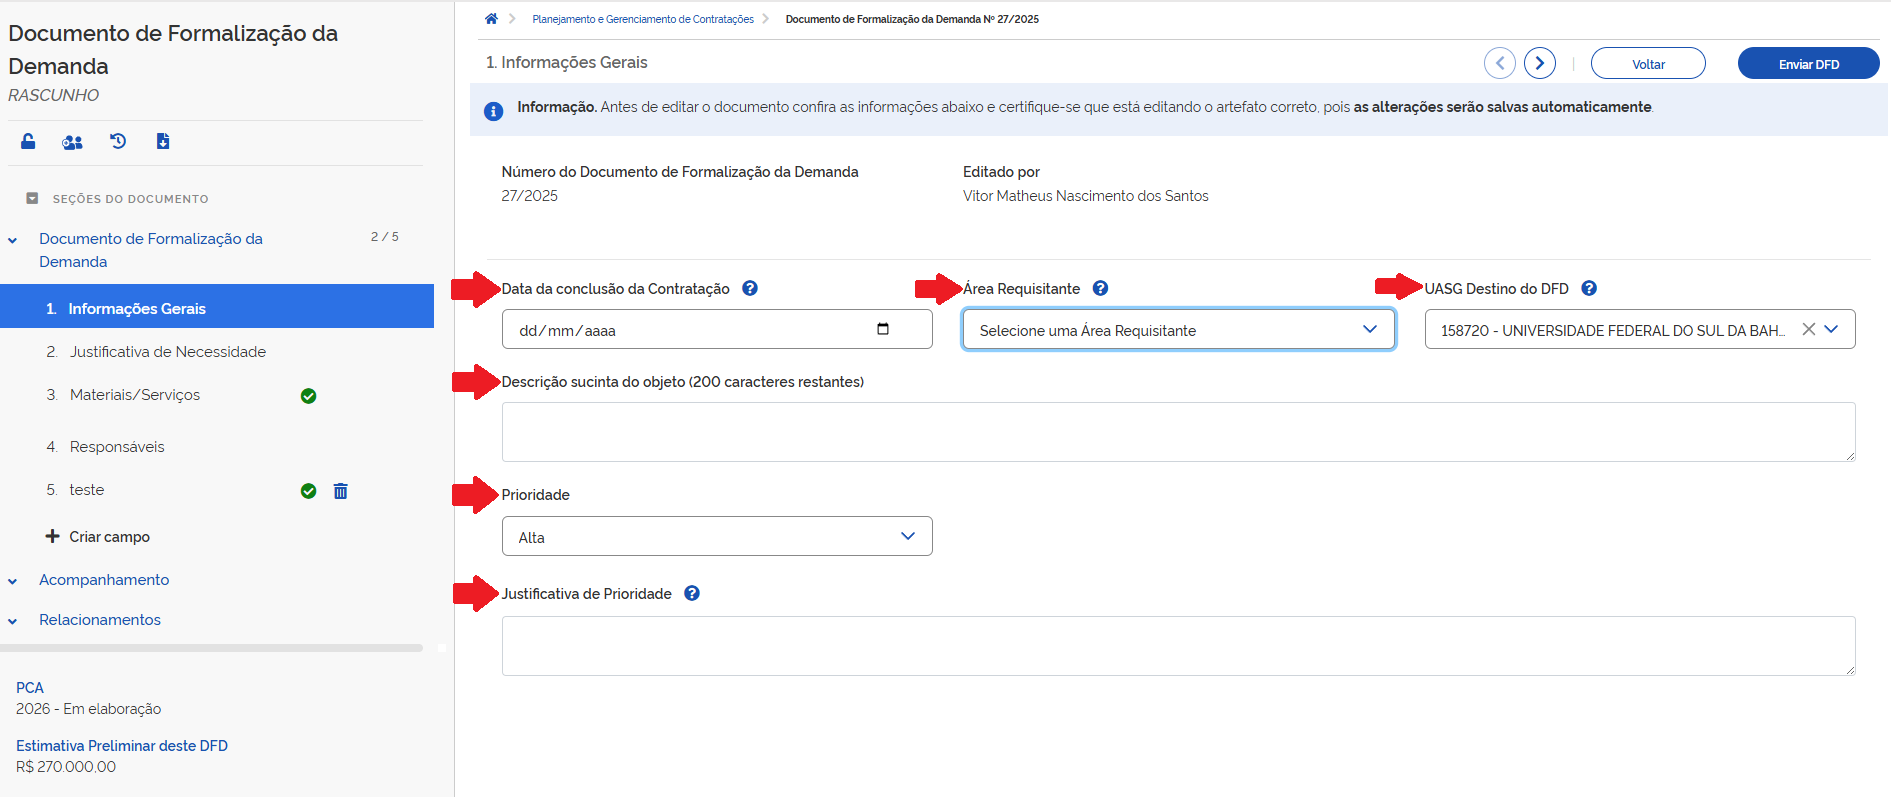Open the Área Requisitante dropdown
This screenshot has height=797, width=1891.
[1178, 330]
